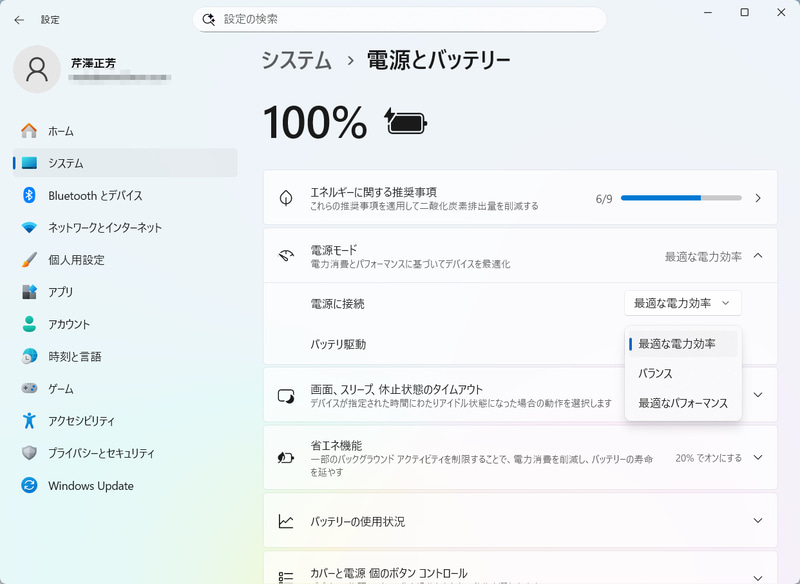The width and height of the screenshot is (800, 584).
Task: Expand 画面、スリープ、休止状態のタイムアウト section
Action: 758,394
